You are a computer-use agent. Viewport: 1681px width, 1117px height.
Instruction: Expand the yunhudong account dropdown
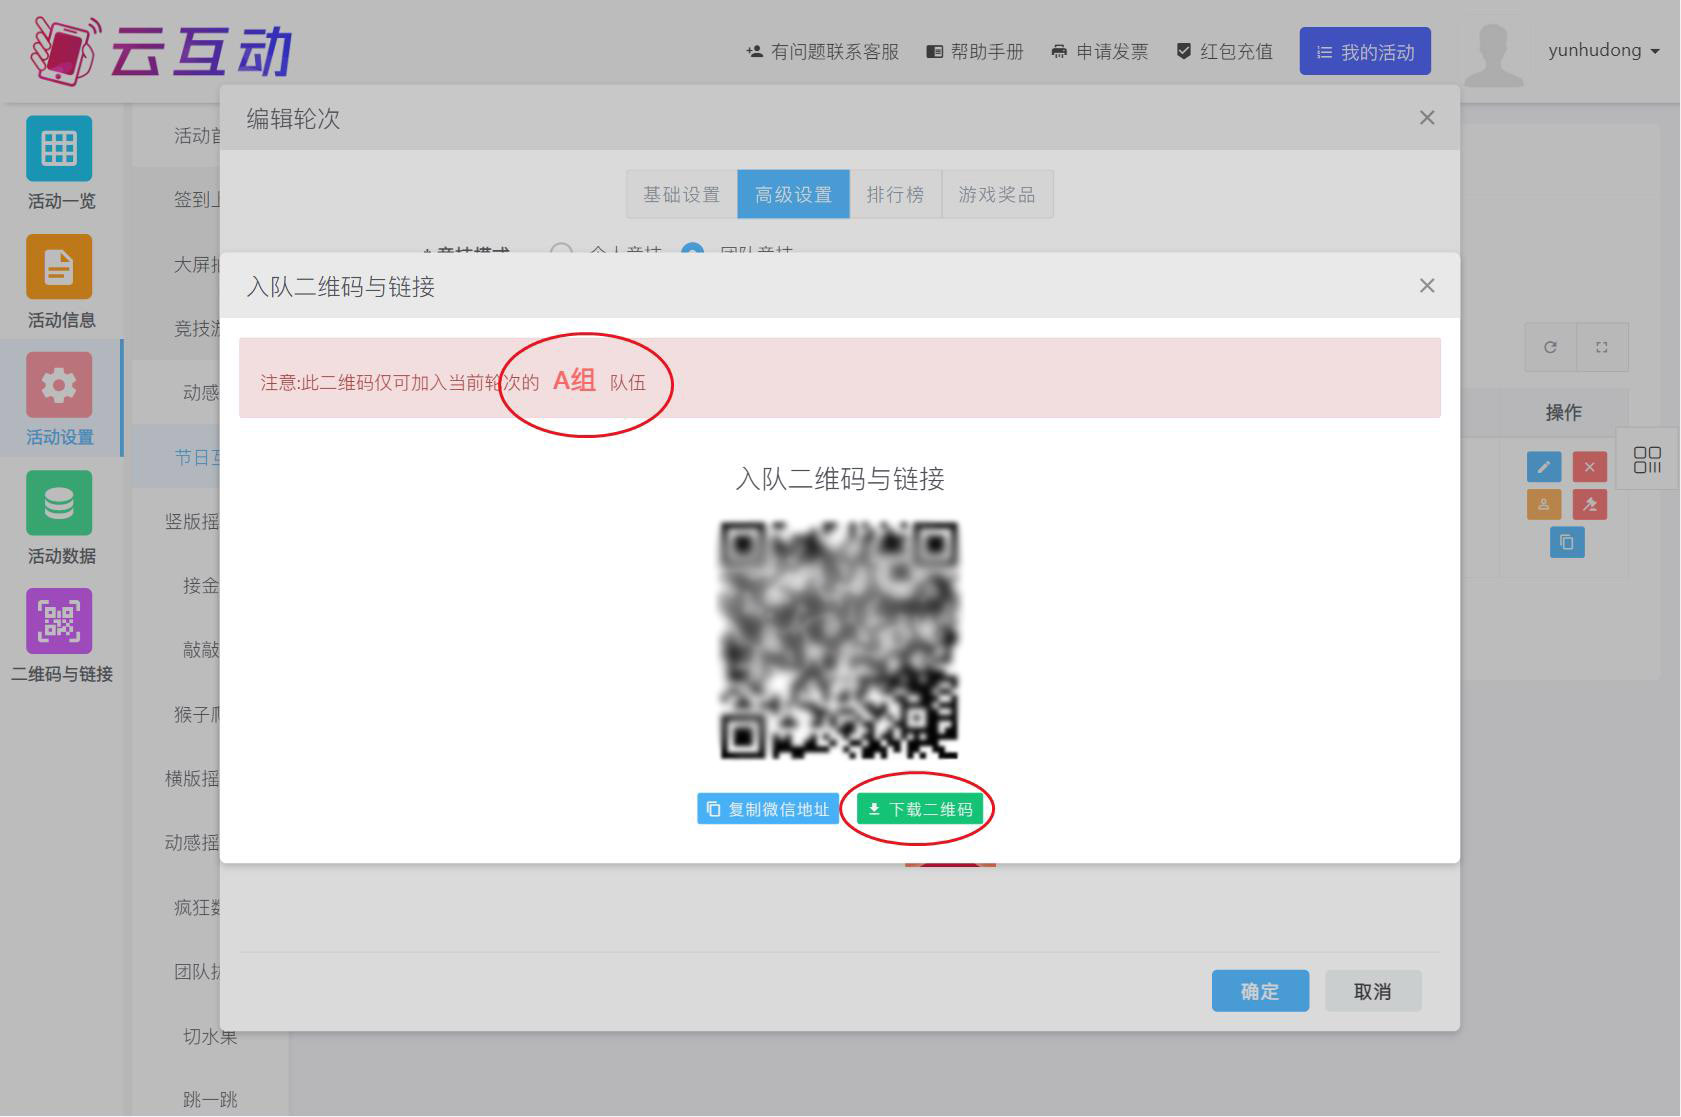(1604, 50)
